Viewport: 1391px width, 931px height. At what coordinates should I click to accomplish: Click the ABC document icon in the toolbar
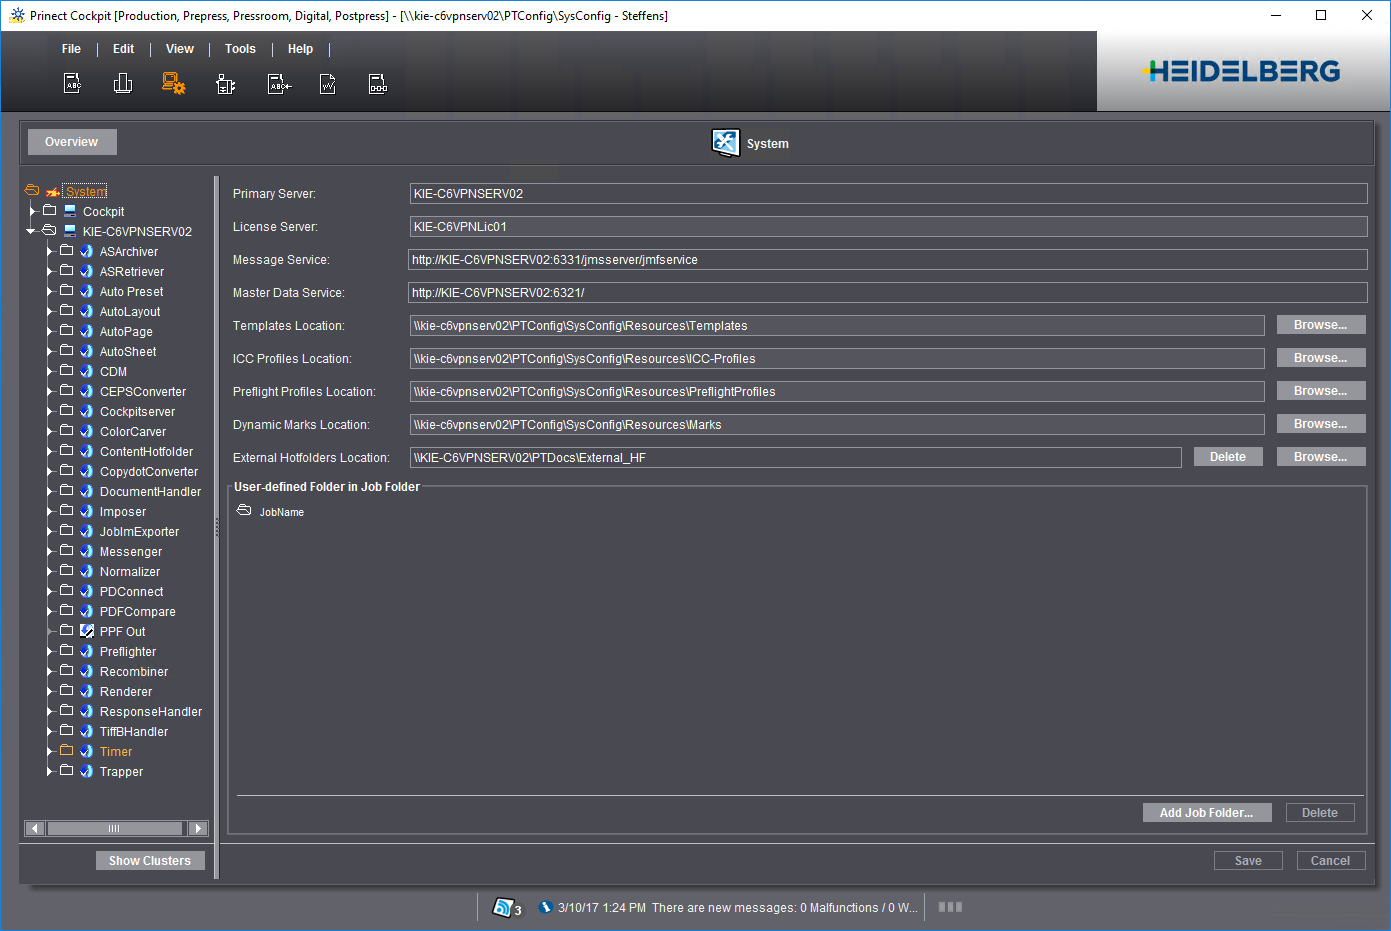72,84
